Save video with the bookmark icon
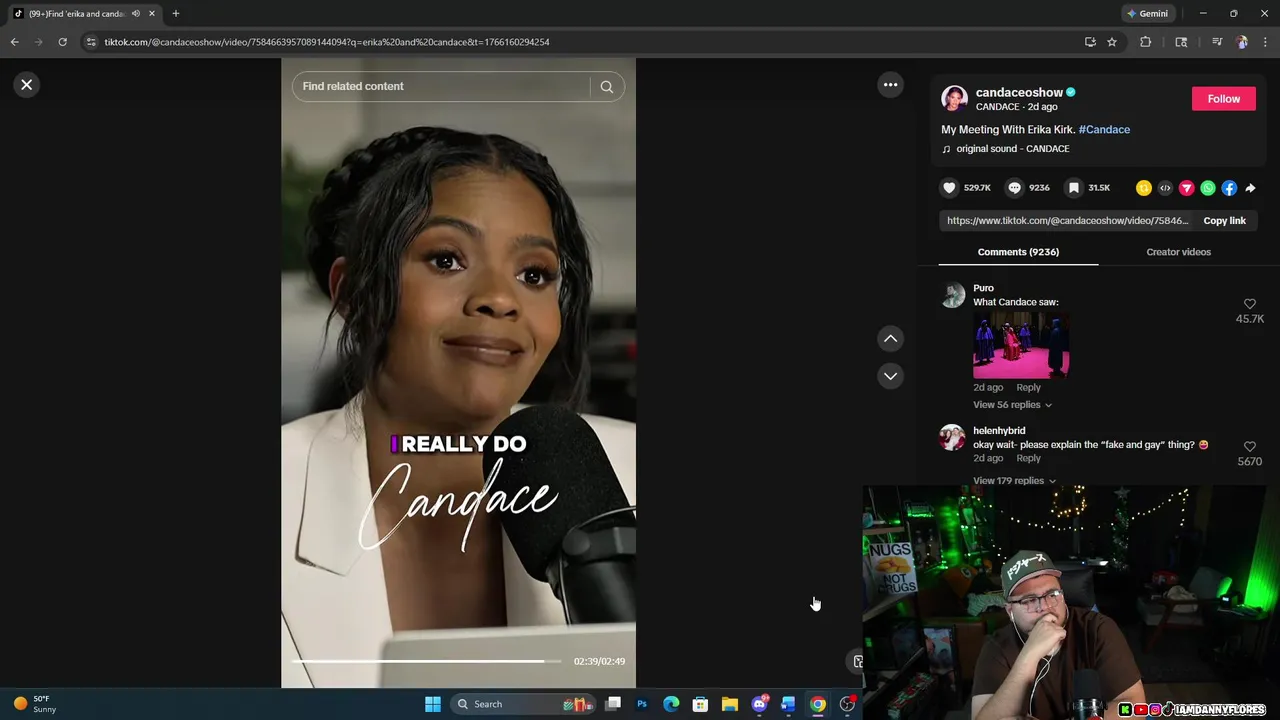This screenshot has height=720, width=1280. click(1073, 188)
